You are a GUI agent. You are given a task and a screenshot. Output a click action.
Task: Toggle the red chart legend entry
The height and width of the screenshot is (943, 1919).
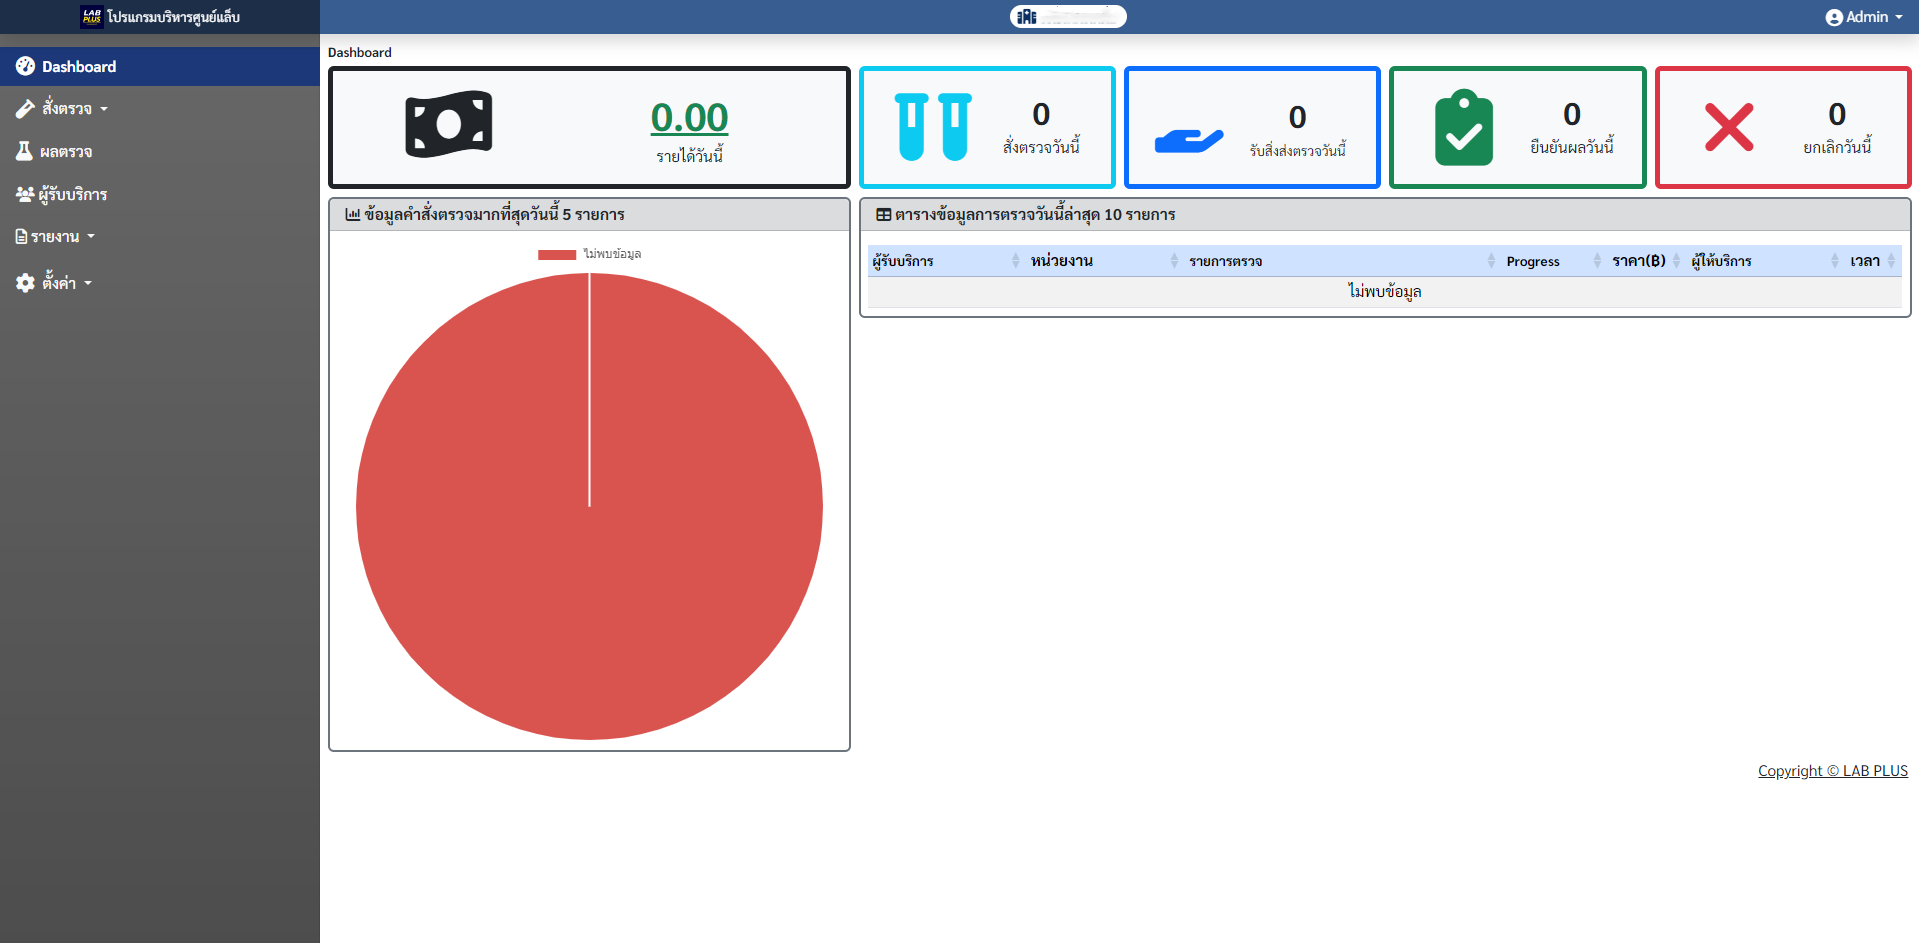click(589, 254)
